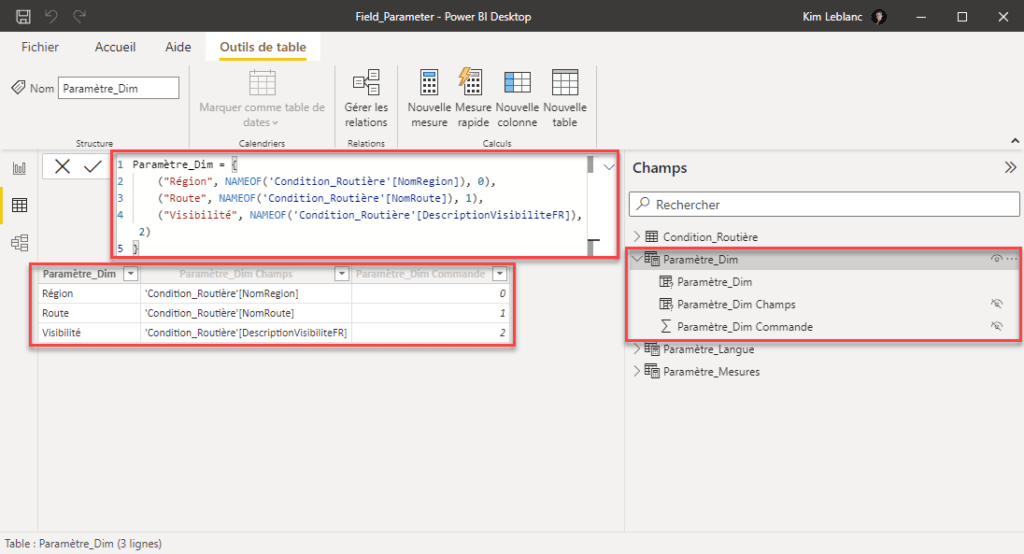
Task: Create a Mesure rapide
Action: click(x=473, y=99)
